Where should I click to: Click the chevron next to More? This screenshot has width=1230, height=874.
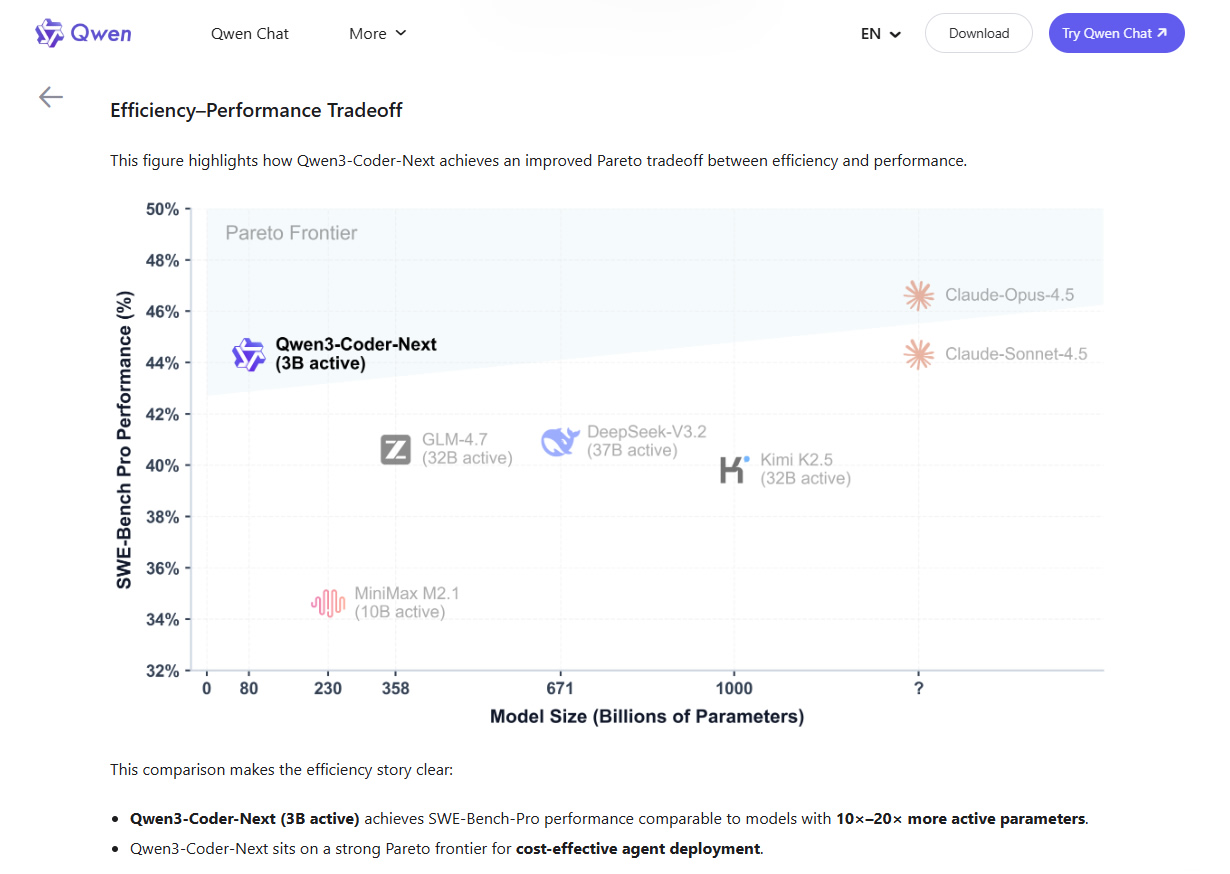pos(402,33)
